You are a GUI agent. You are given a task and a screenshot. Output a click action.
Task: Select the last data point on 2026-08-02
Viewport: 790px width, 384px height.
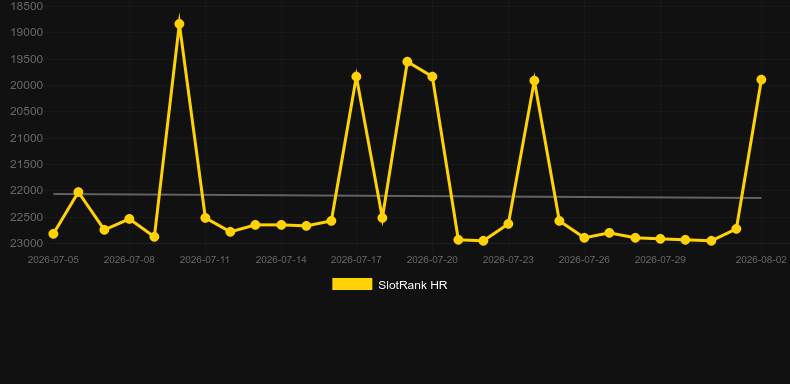pyautogui.click(x=761, y=80)
